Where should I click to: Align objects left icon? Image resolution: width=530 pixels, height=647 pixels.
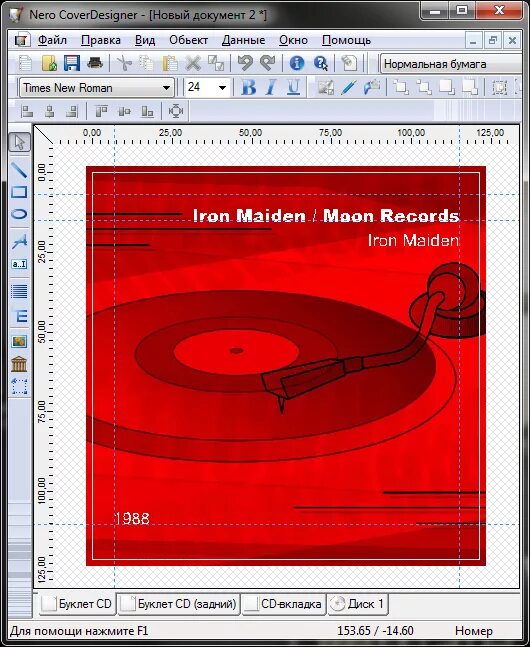tap(27, 111)
